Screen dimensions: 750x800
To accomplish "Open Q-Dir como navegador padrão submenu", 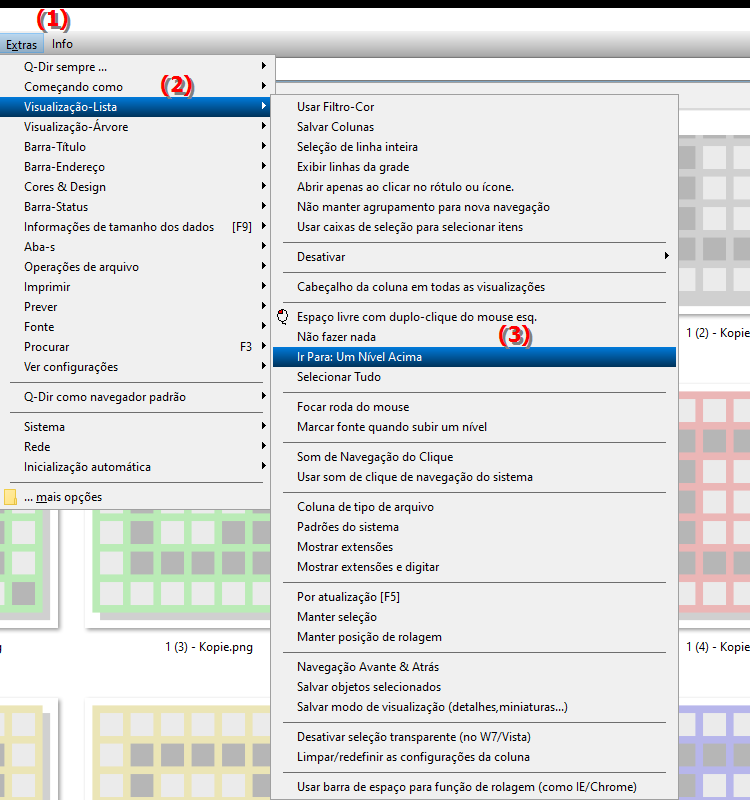I will coord(105,397).
